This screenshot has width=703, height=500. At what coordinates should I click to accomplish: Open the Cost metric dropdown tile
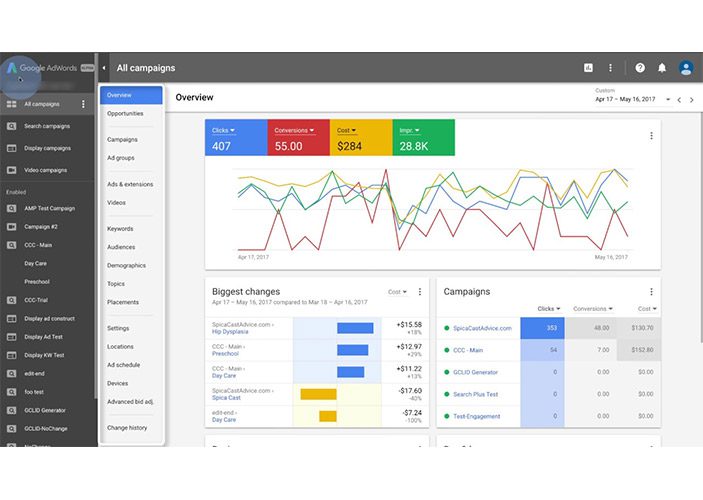[361, 138]
